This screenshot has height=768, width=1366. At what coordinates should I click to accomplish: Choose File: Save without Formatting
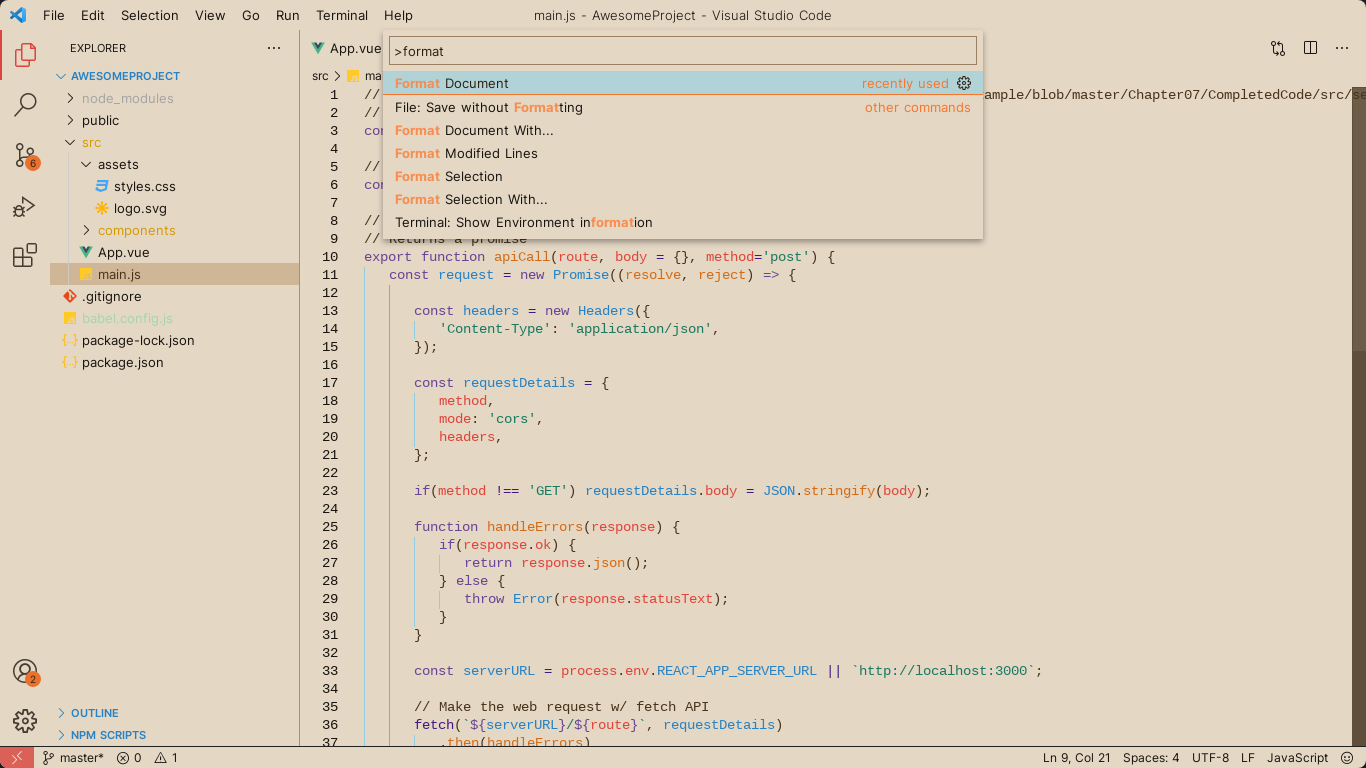pos(683,107)
